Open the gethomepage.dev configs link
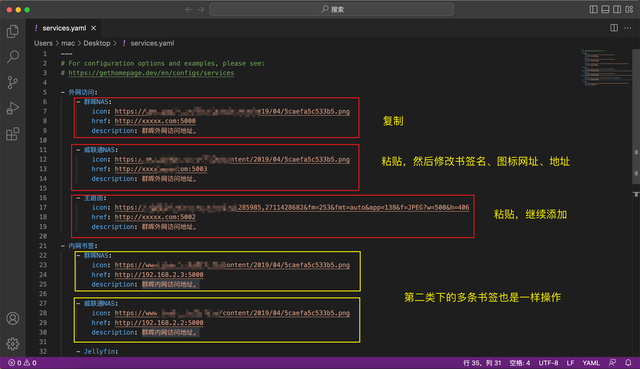The height and width of the screenshot is (369, 640). (151, 73)
